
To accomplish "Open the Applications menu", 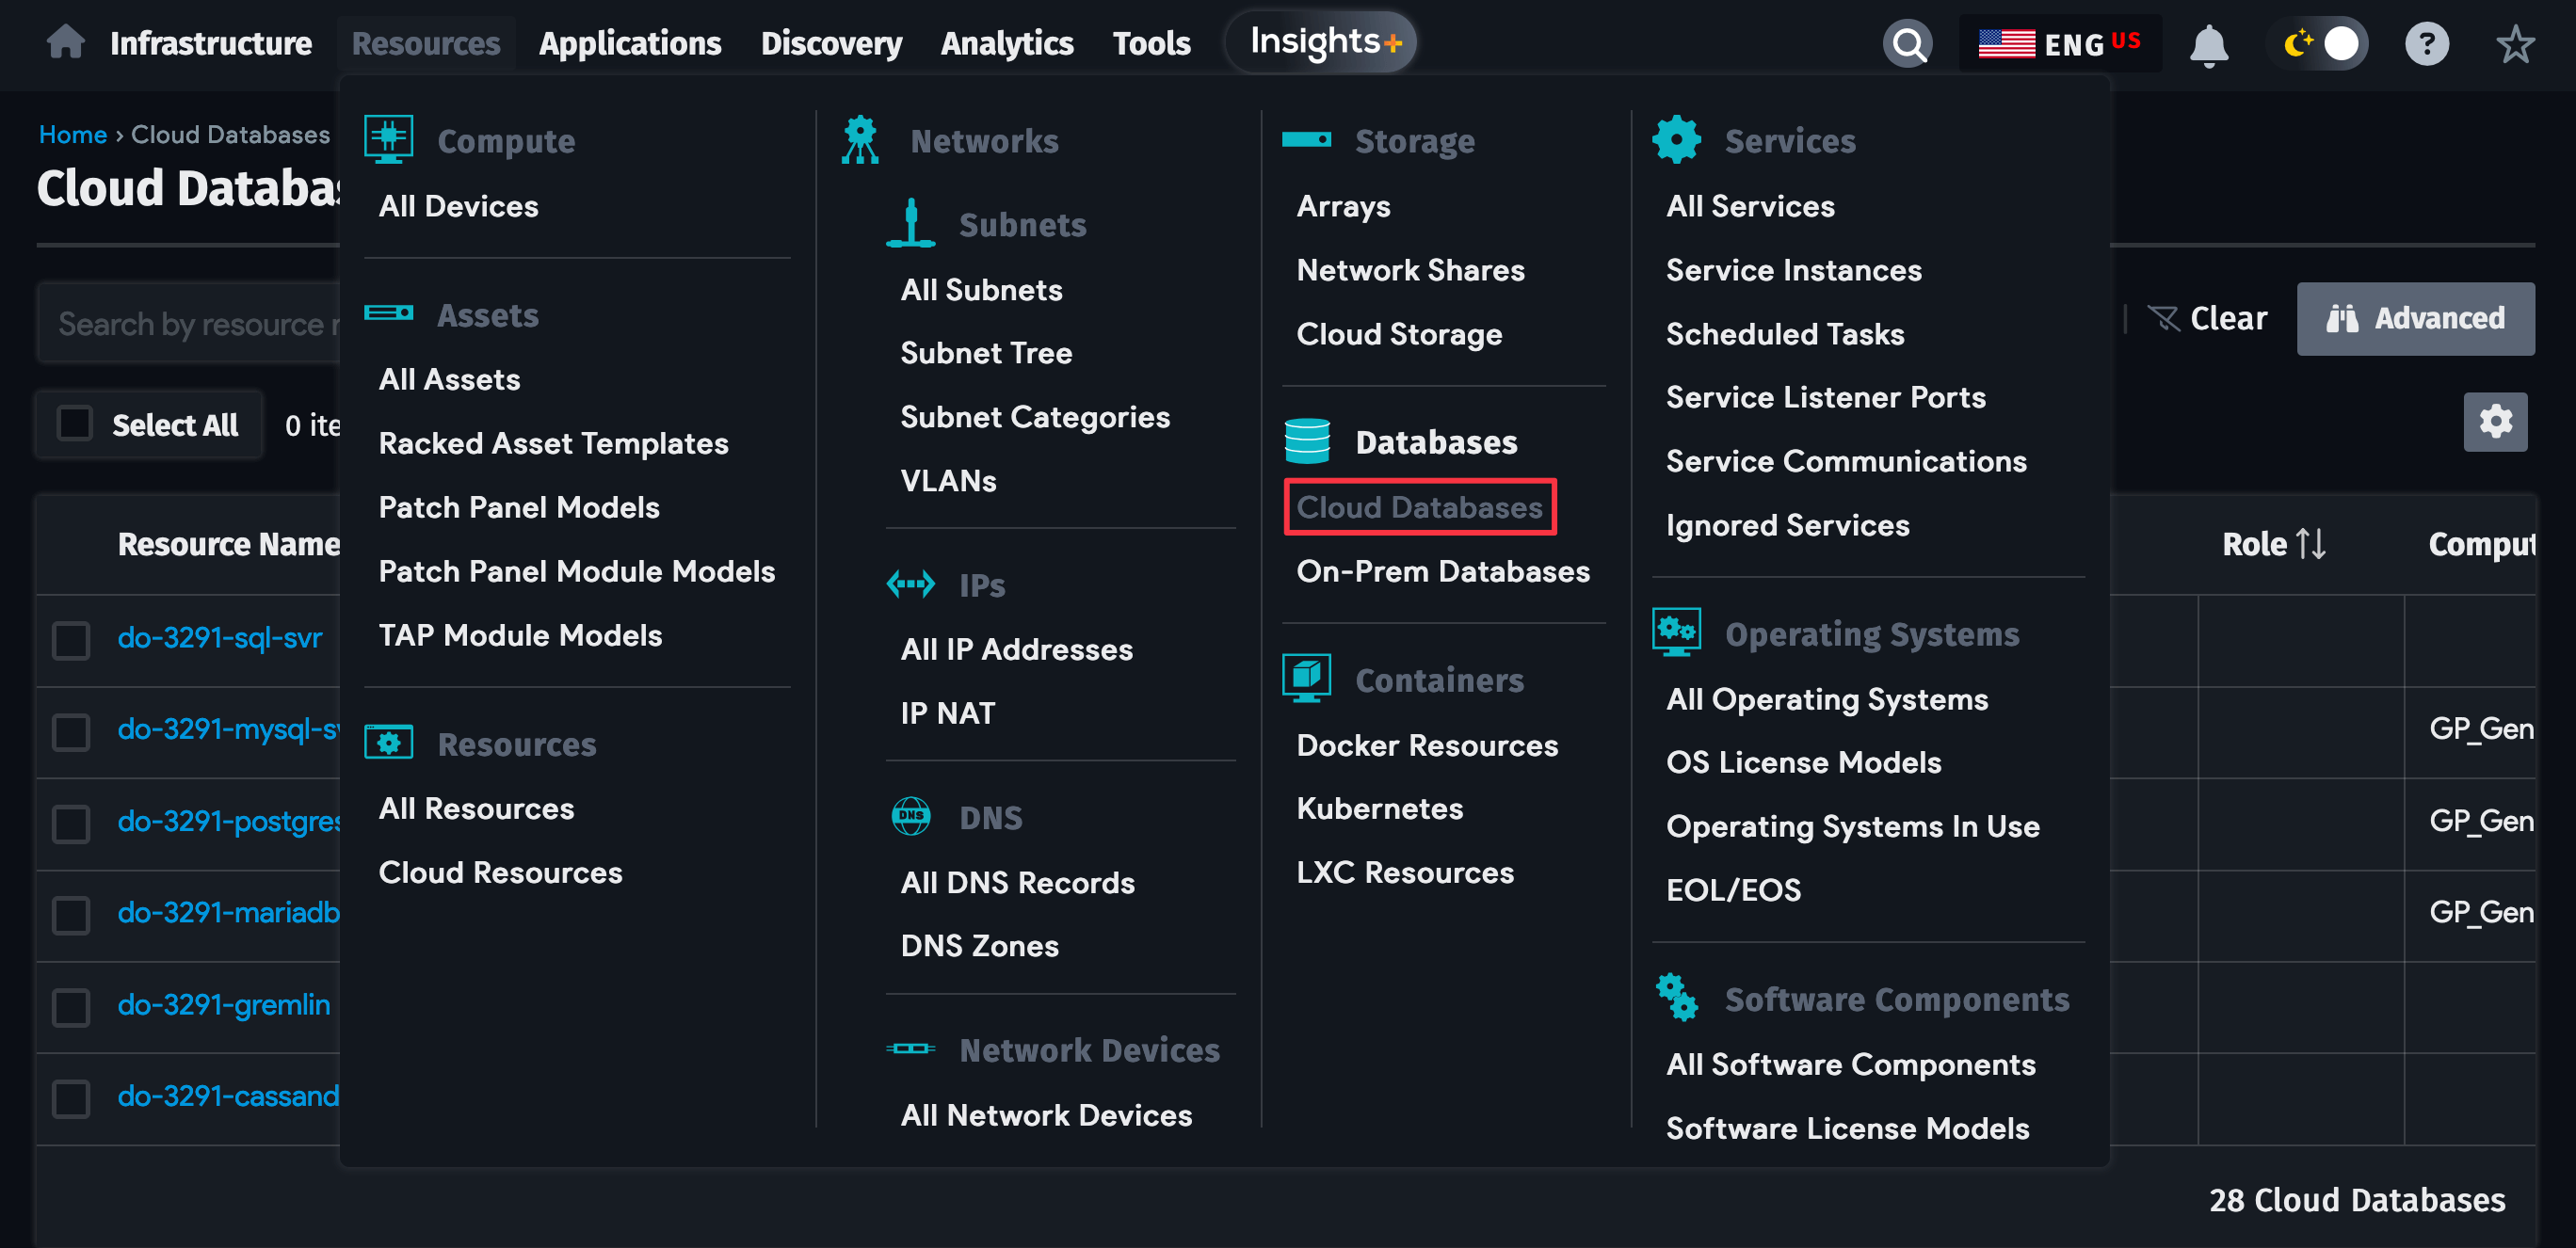I will tap(630, 42).
